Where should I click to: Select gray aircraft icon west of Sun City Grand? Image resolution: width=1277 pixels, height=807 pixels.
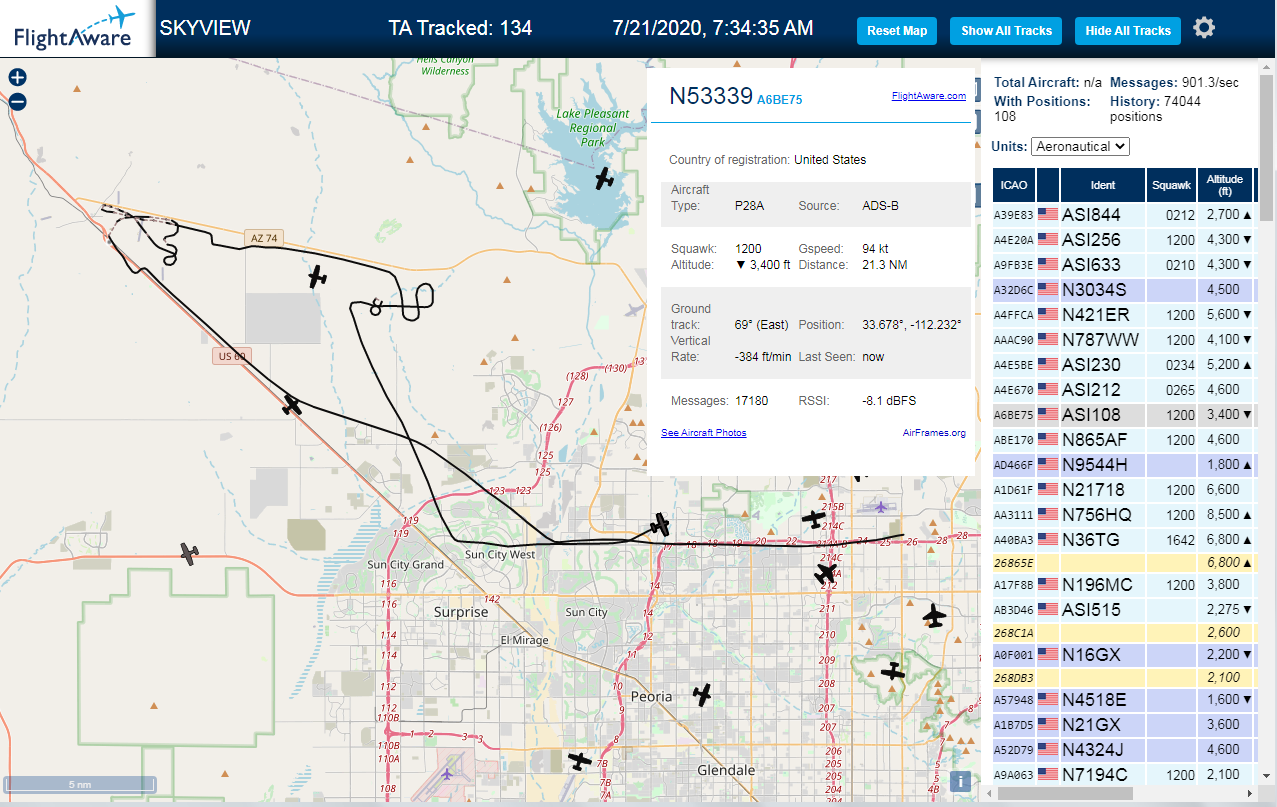(190, 552)
